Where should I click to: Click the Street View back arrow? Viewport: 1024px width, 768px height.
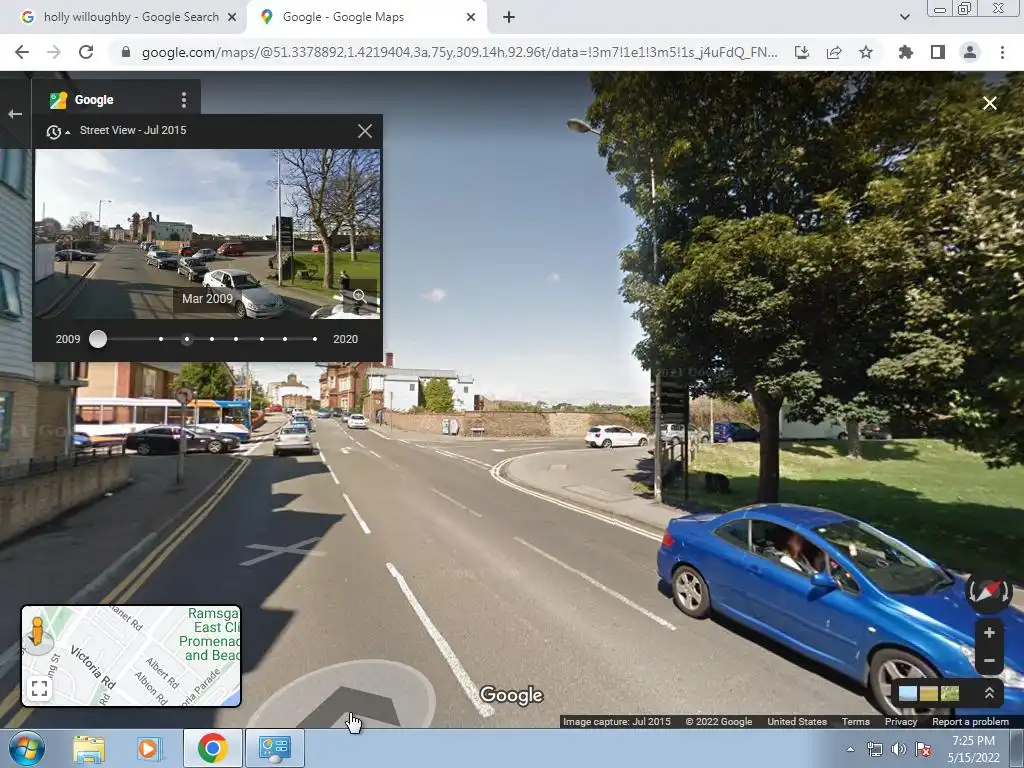15,114
